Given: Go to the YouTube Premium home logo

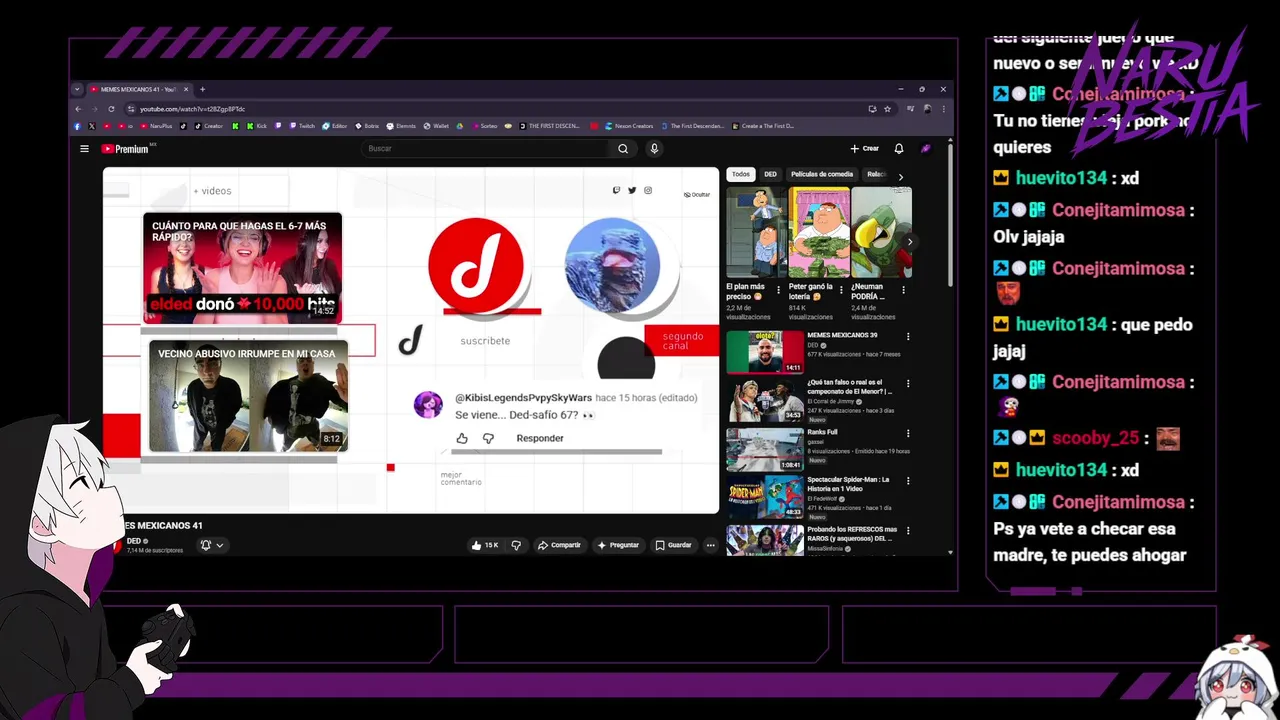Looking at the screenshot, I should click(126, 149).
